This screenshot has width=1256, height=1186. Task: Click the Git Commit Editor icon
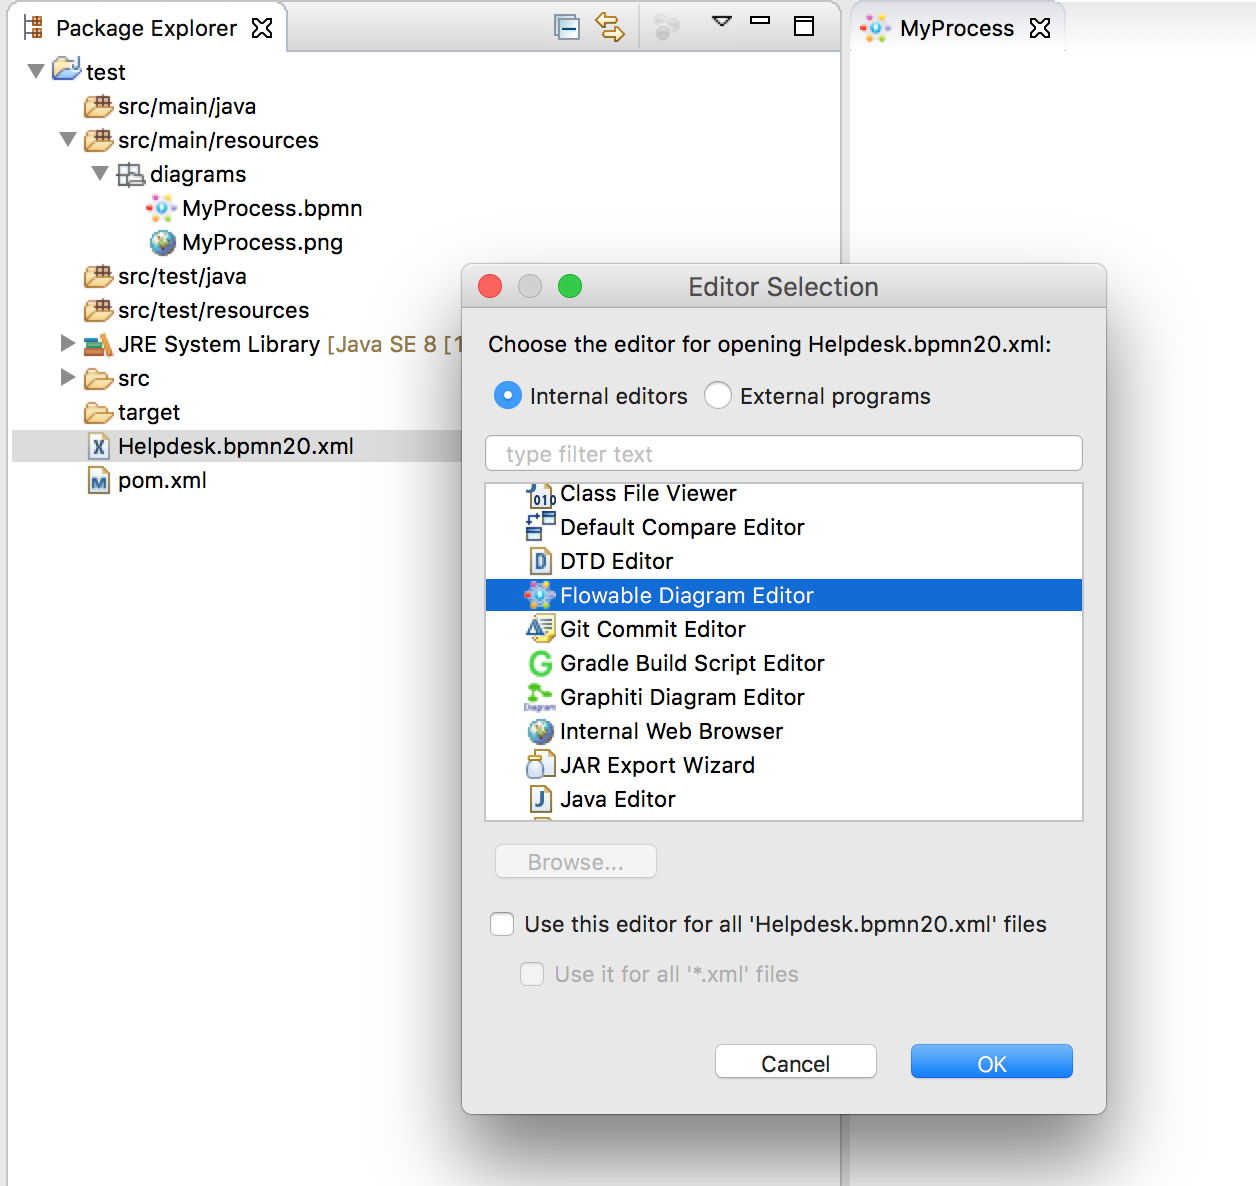tap(540, 628)
